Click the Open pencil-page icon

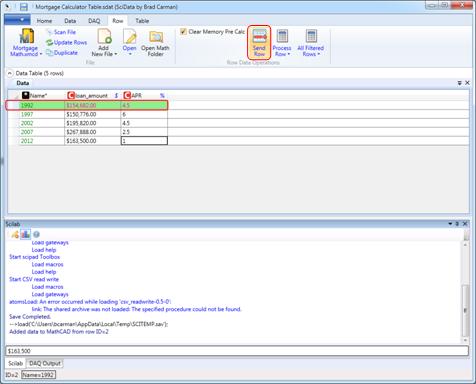point(130,36)
